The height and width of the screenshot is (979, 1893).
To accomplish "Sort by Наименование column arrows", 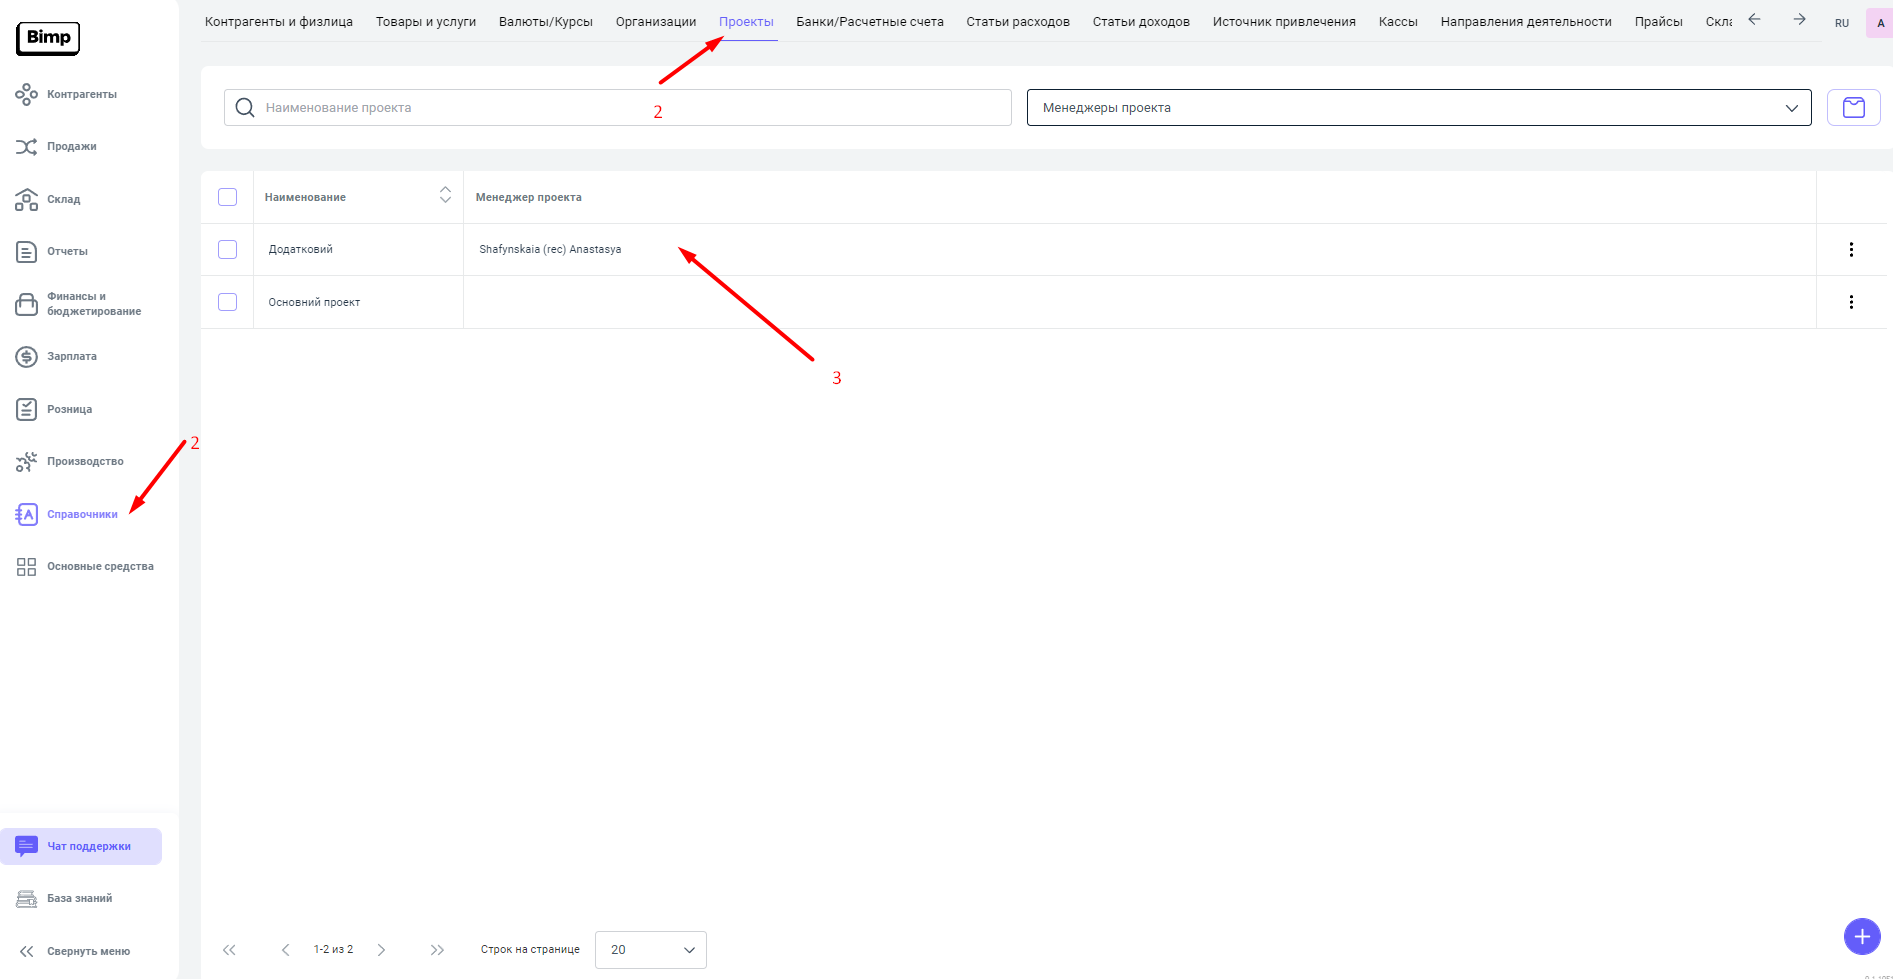I will coord(445,195).
